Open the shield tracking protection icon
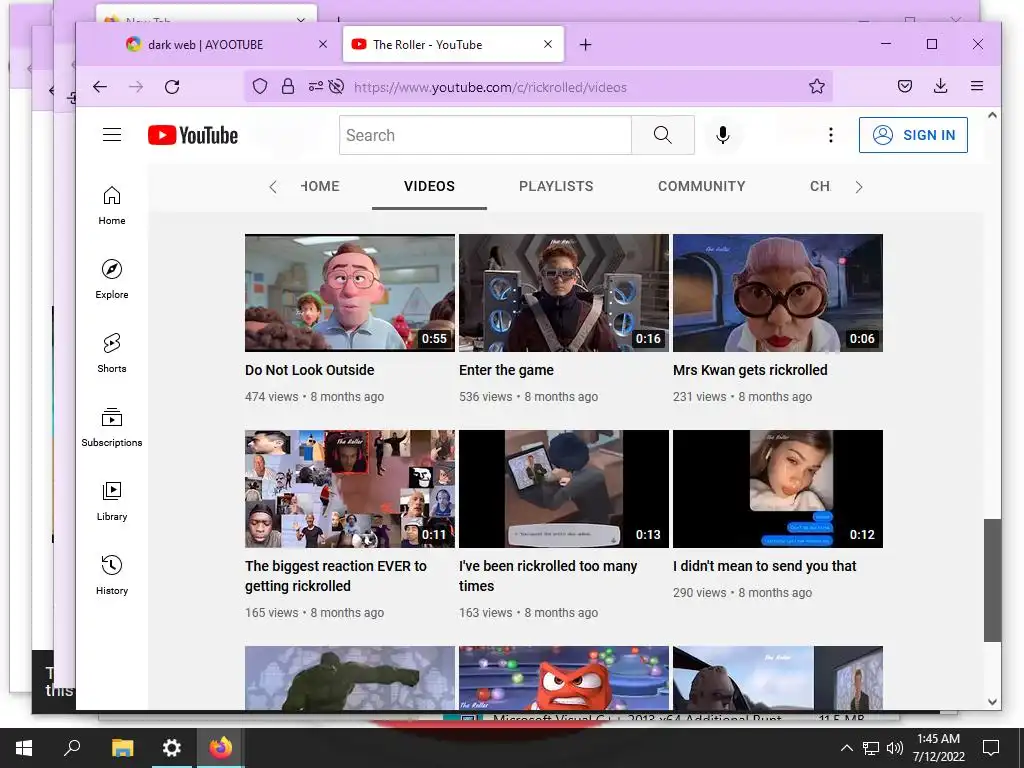The image size is (1024, 768). click(x=260, y=86)
